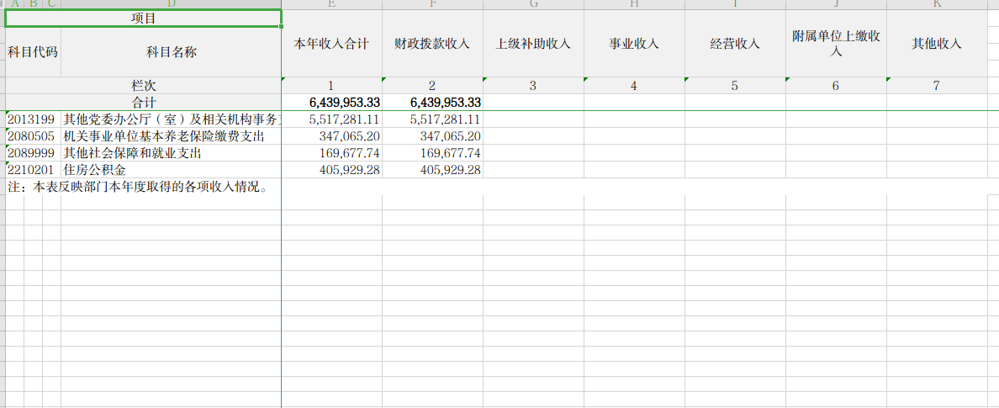Click the note cell starting with 注：本表反映
The width and height of the screenshot is (999, 408).
click(138, 187)
